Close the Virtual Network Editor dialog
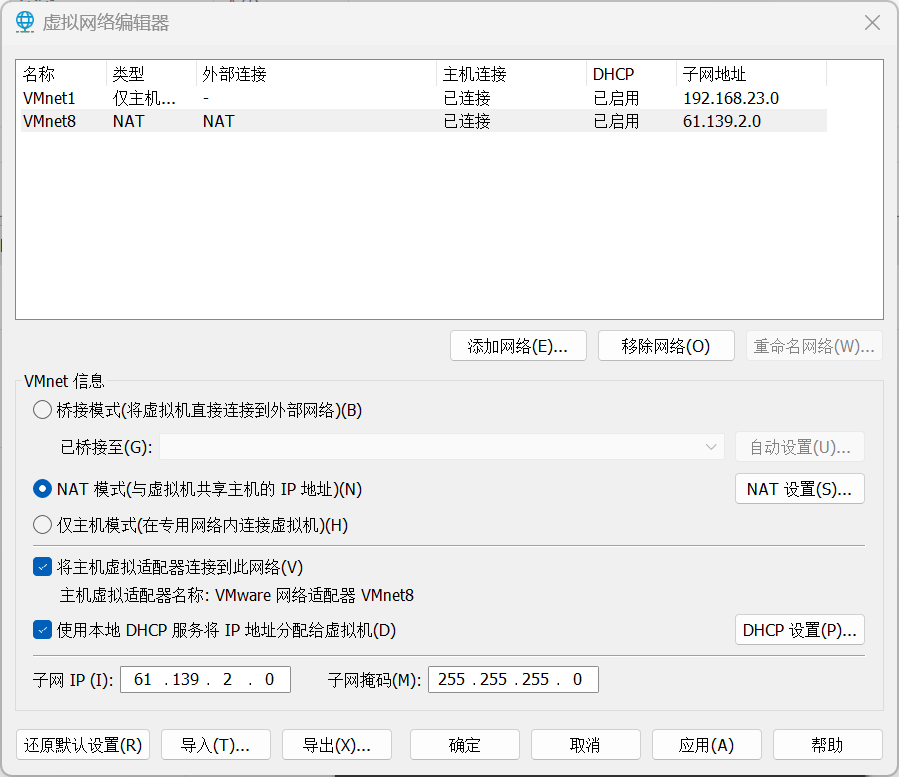Image resolution: width=899 pixels, height=777 pixels. coord(872,23)
